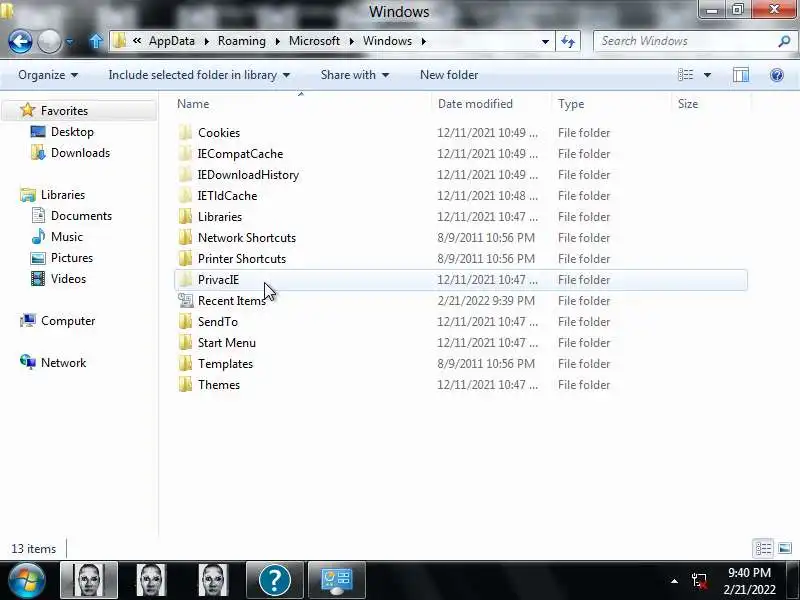This screenshot has height=600, width=800.
Task: Sort by the Name column header
Action: [x=301, y=104]
